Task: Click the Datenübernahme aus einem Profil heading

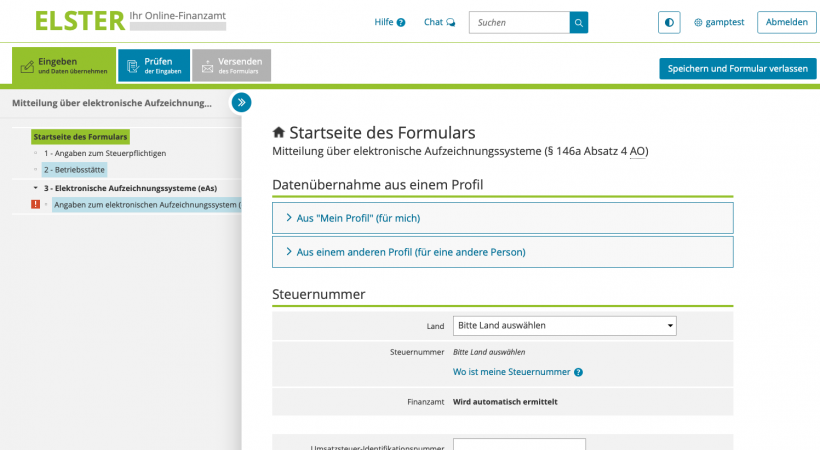Action: pos(378,185)
